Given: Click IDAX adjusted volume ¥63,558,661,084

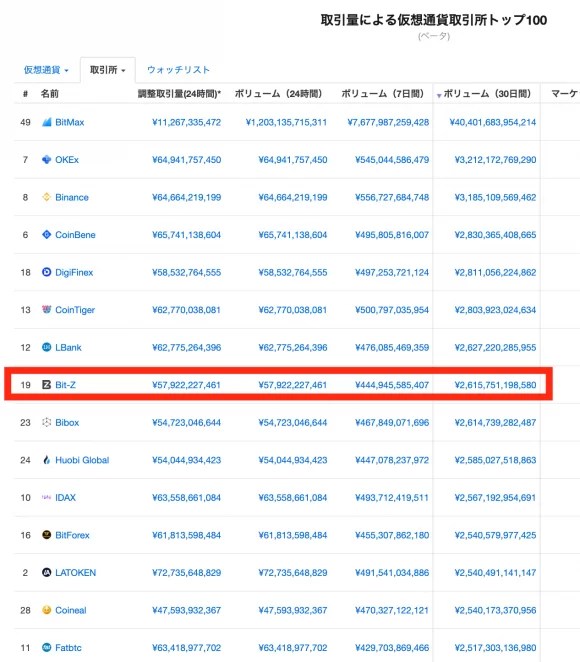Looking at the screenshot, I should click(187, 497).
